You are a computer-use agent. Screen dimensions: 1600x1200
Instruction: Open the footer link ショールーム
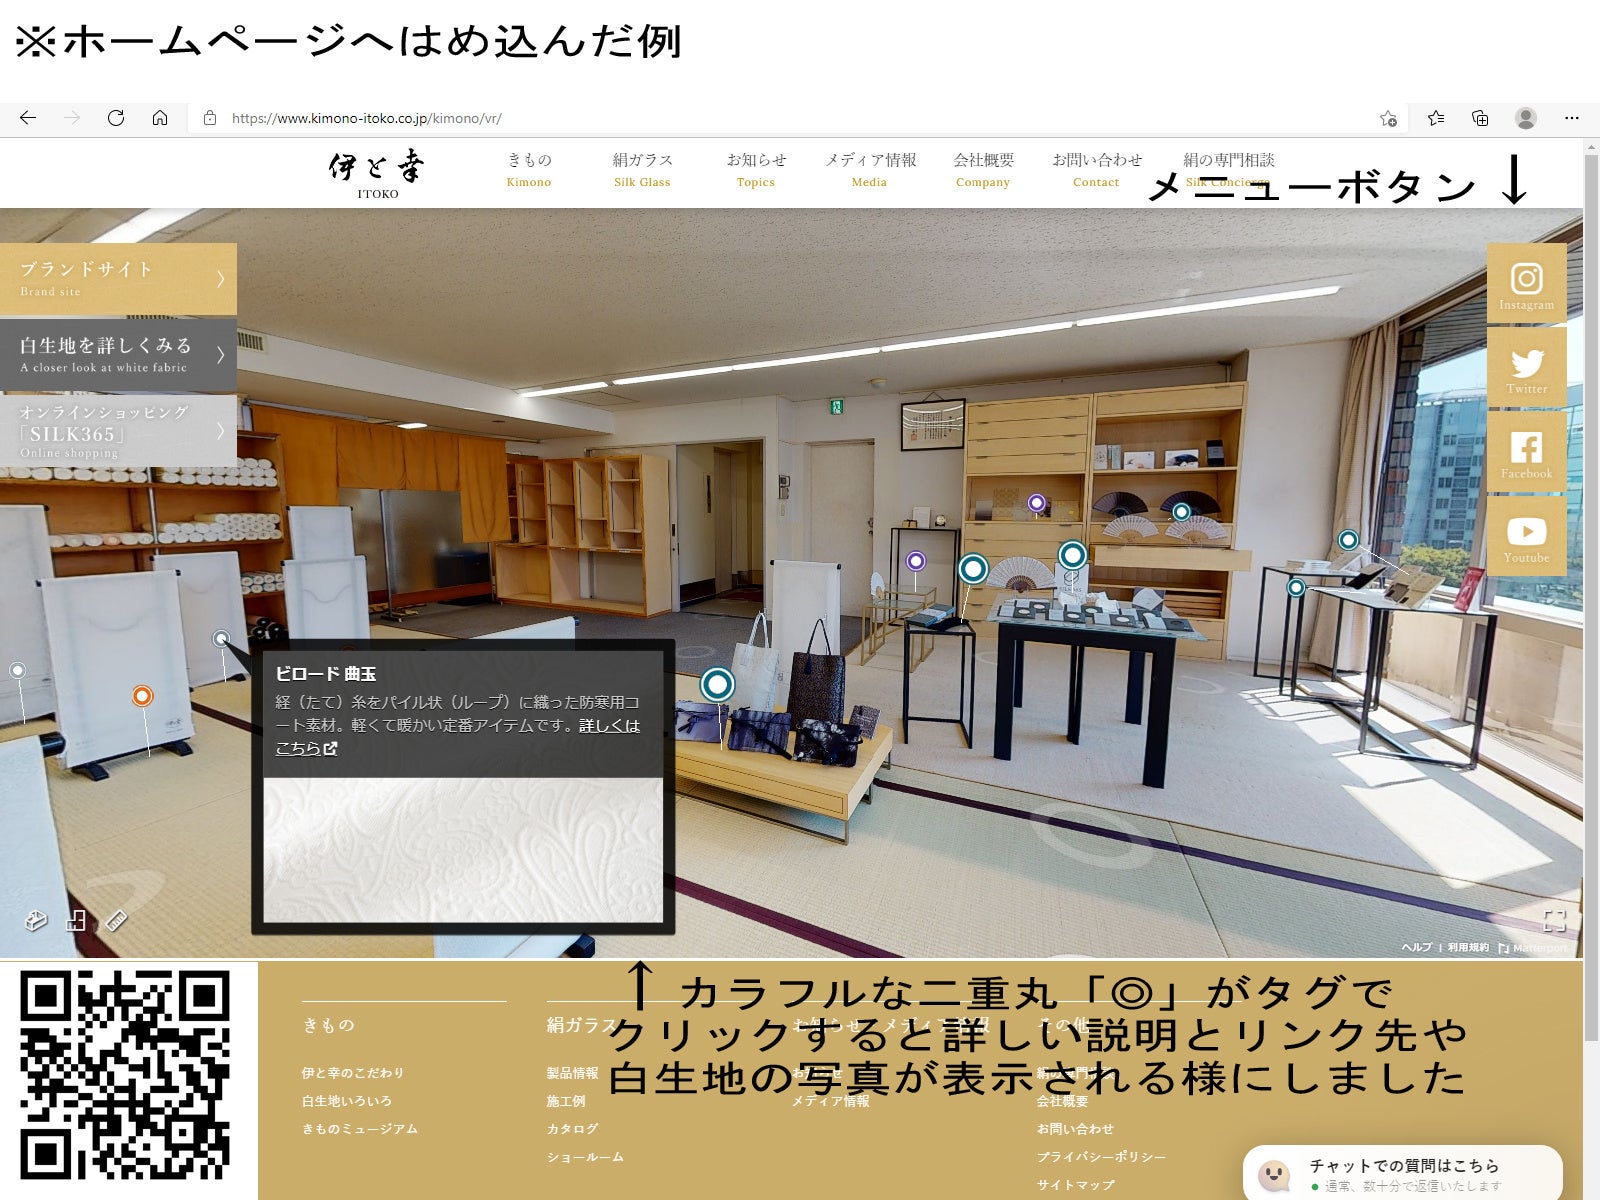point(585,1157)
